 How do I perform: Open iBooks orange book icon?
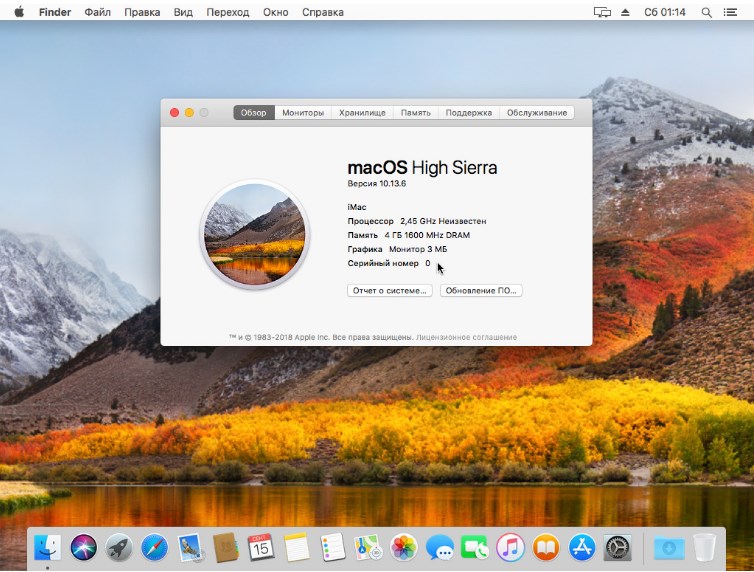pos(546,547)
